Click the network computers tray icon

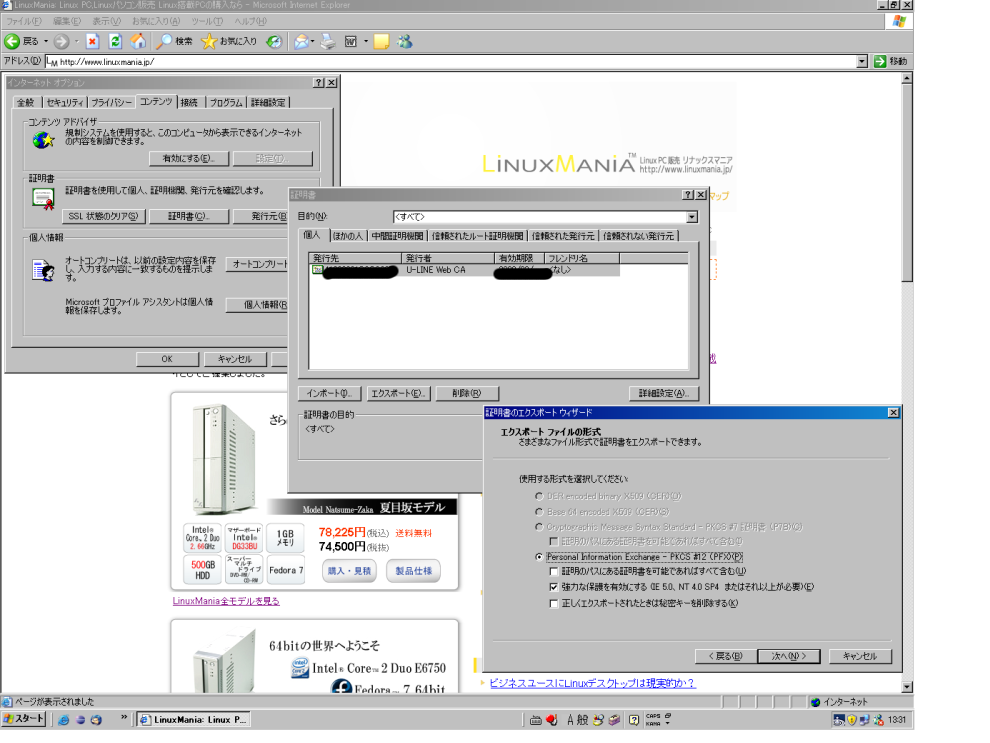tap(864, 720)
